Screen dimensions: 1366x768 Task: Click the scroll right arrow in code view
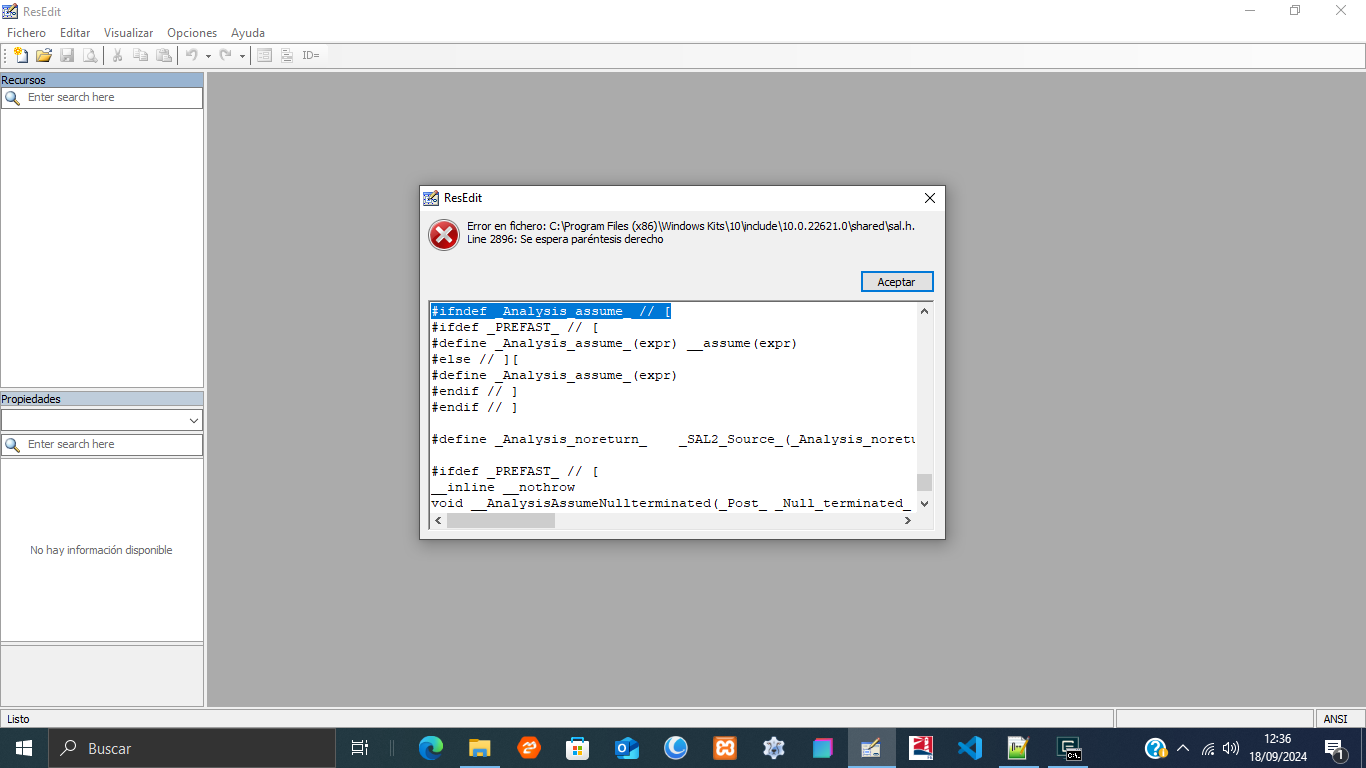click(908, 520)
